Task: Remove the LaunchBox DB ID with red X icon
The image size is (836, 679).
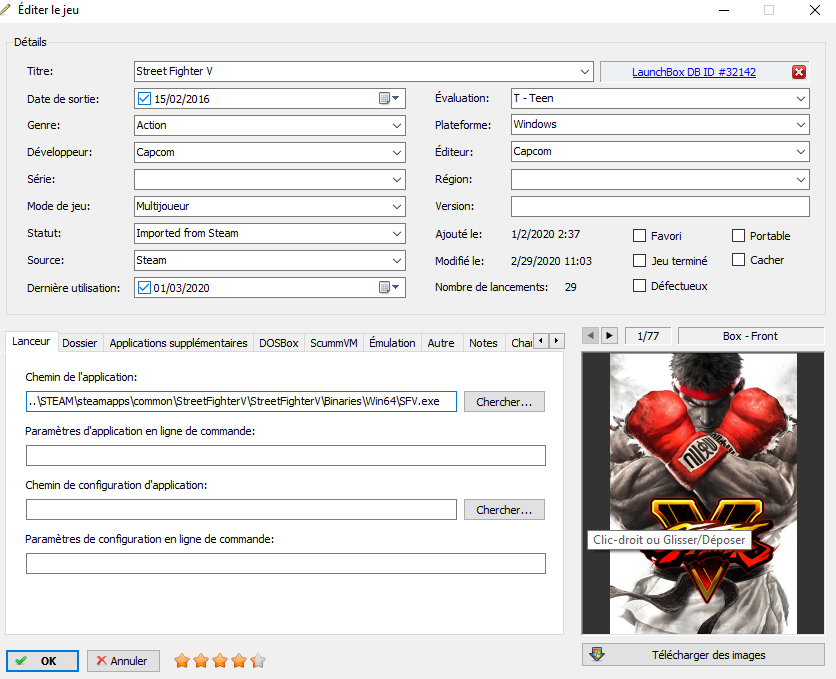Action: [798, 72]
